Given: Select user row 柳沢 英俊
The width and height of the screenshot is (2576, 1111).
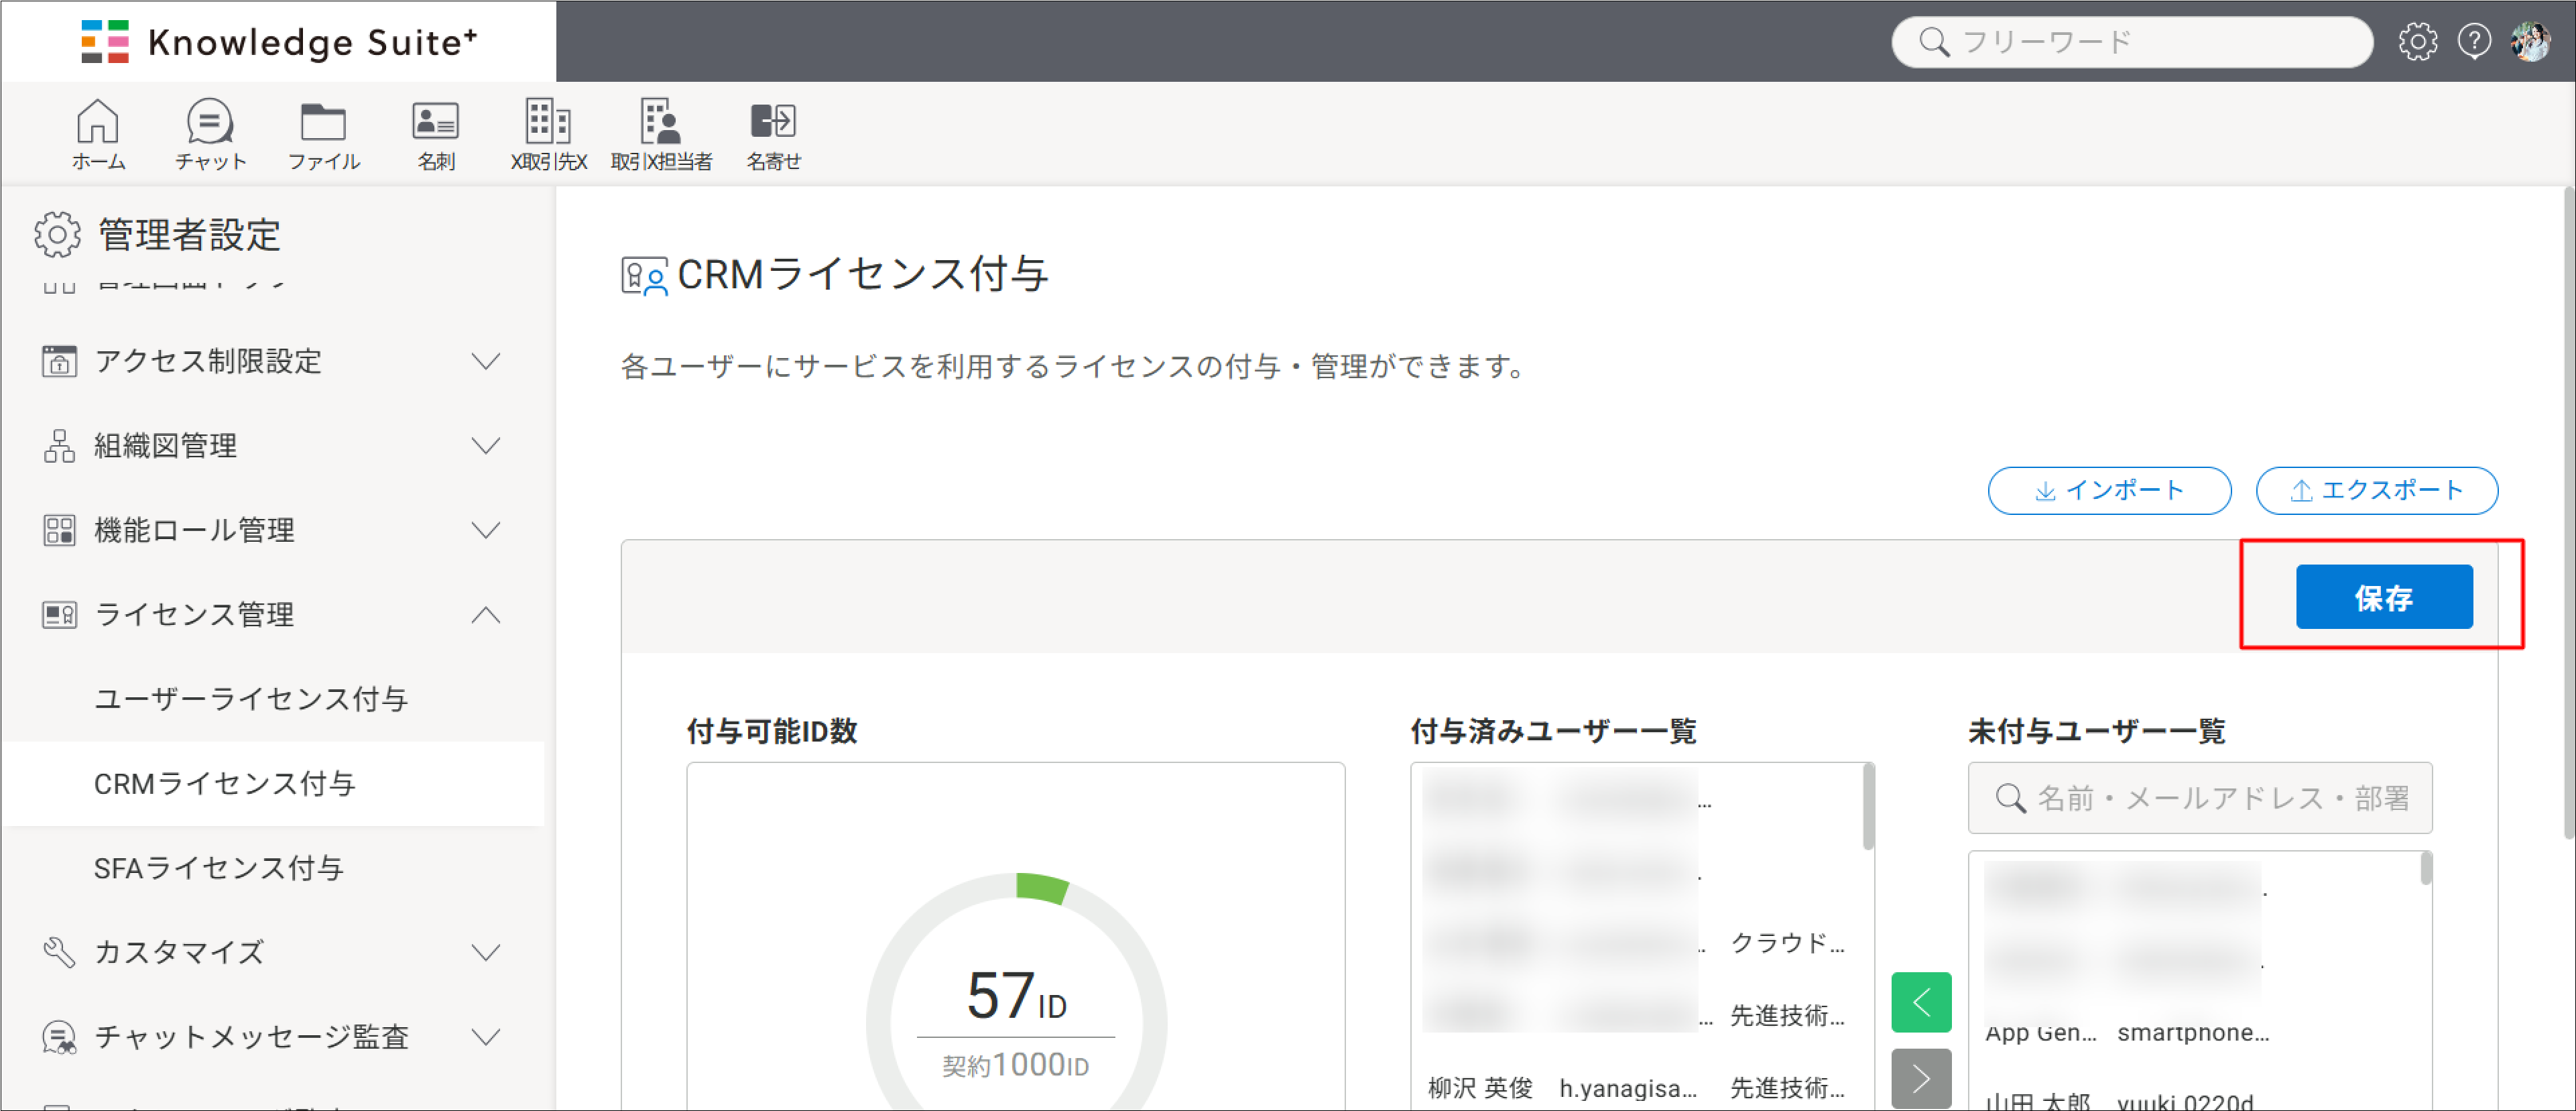Looking at the screenshot, I should [1636, 1088].
